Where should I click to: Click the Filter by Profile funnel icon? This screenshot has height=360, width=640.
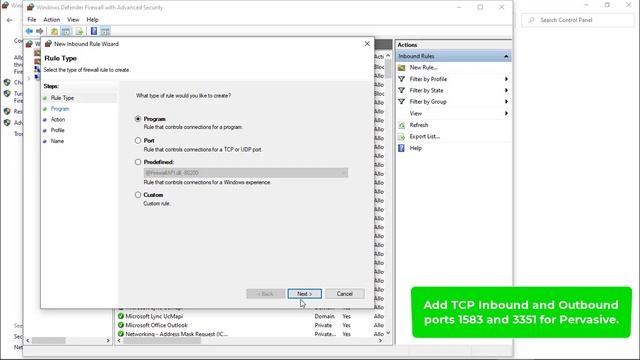pos(402,79)
